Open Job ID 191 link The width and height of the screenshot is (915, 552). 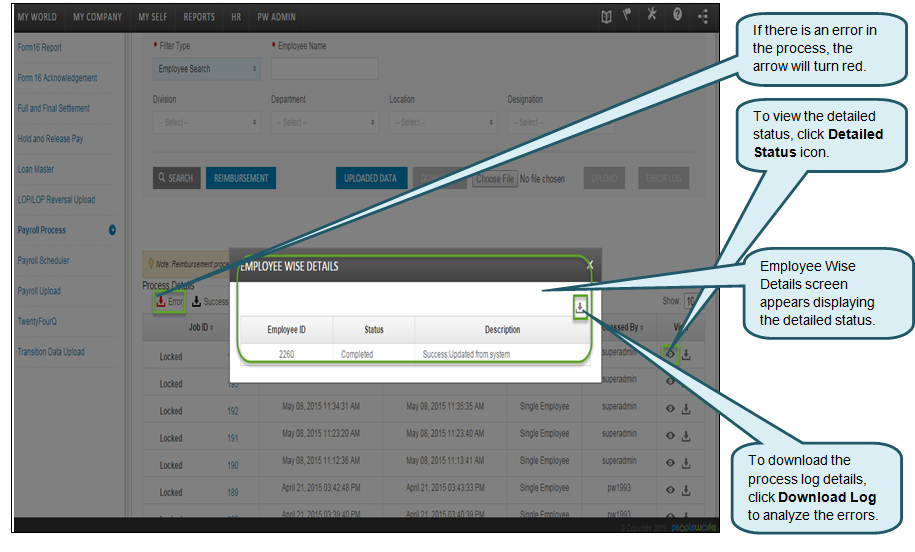pyautogui.click(x=233, y=438)
